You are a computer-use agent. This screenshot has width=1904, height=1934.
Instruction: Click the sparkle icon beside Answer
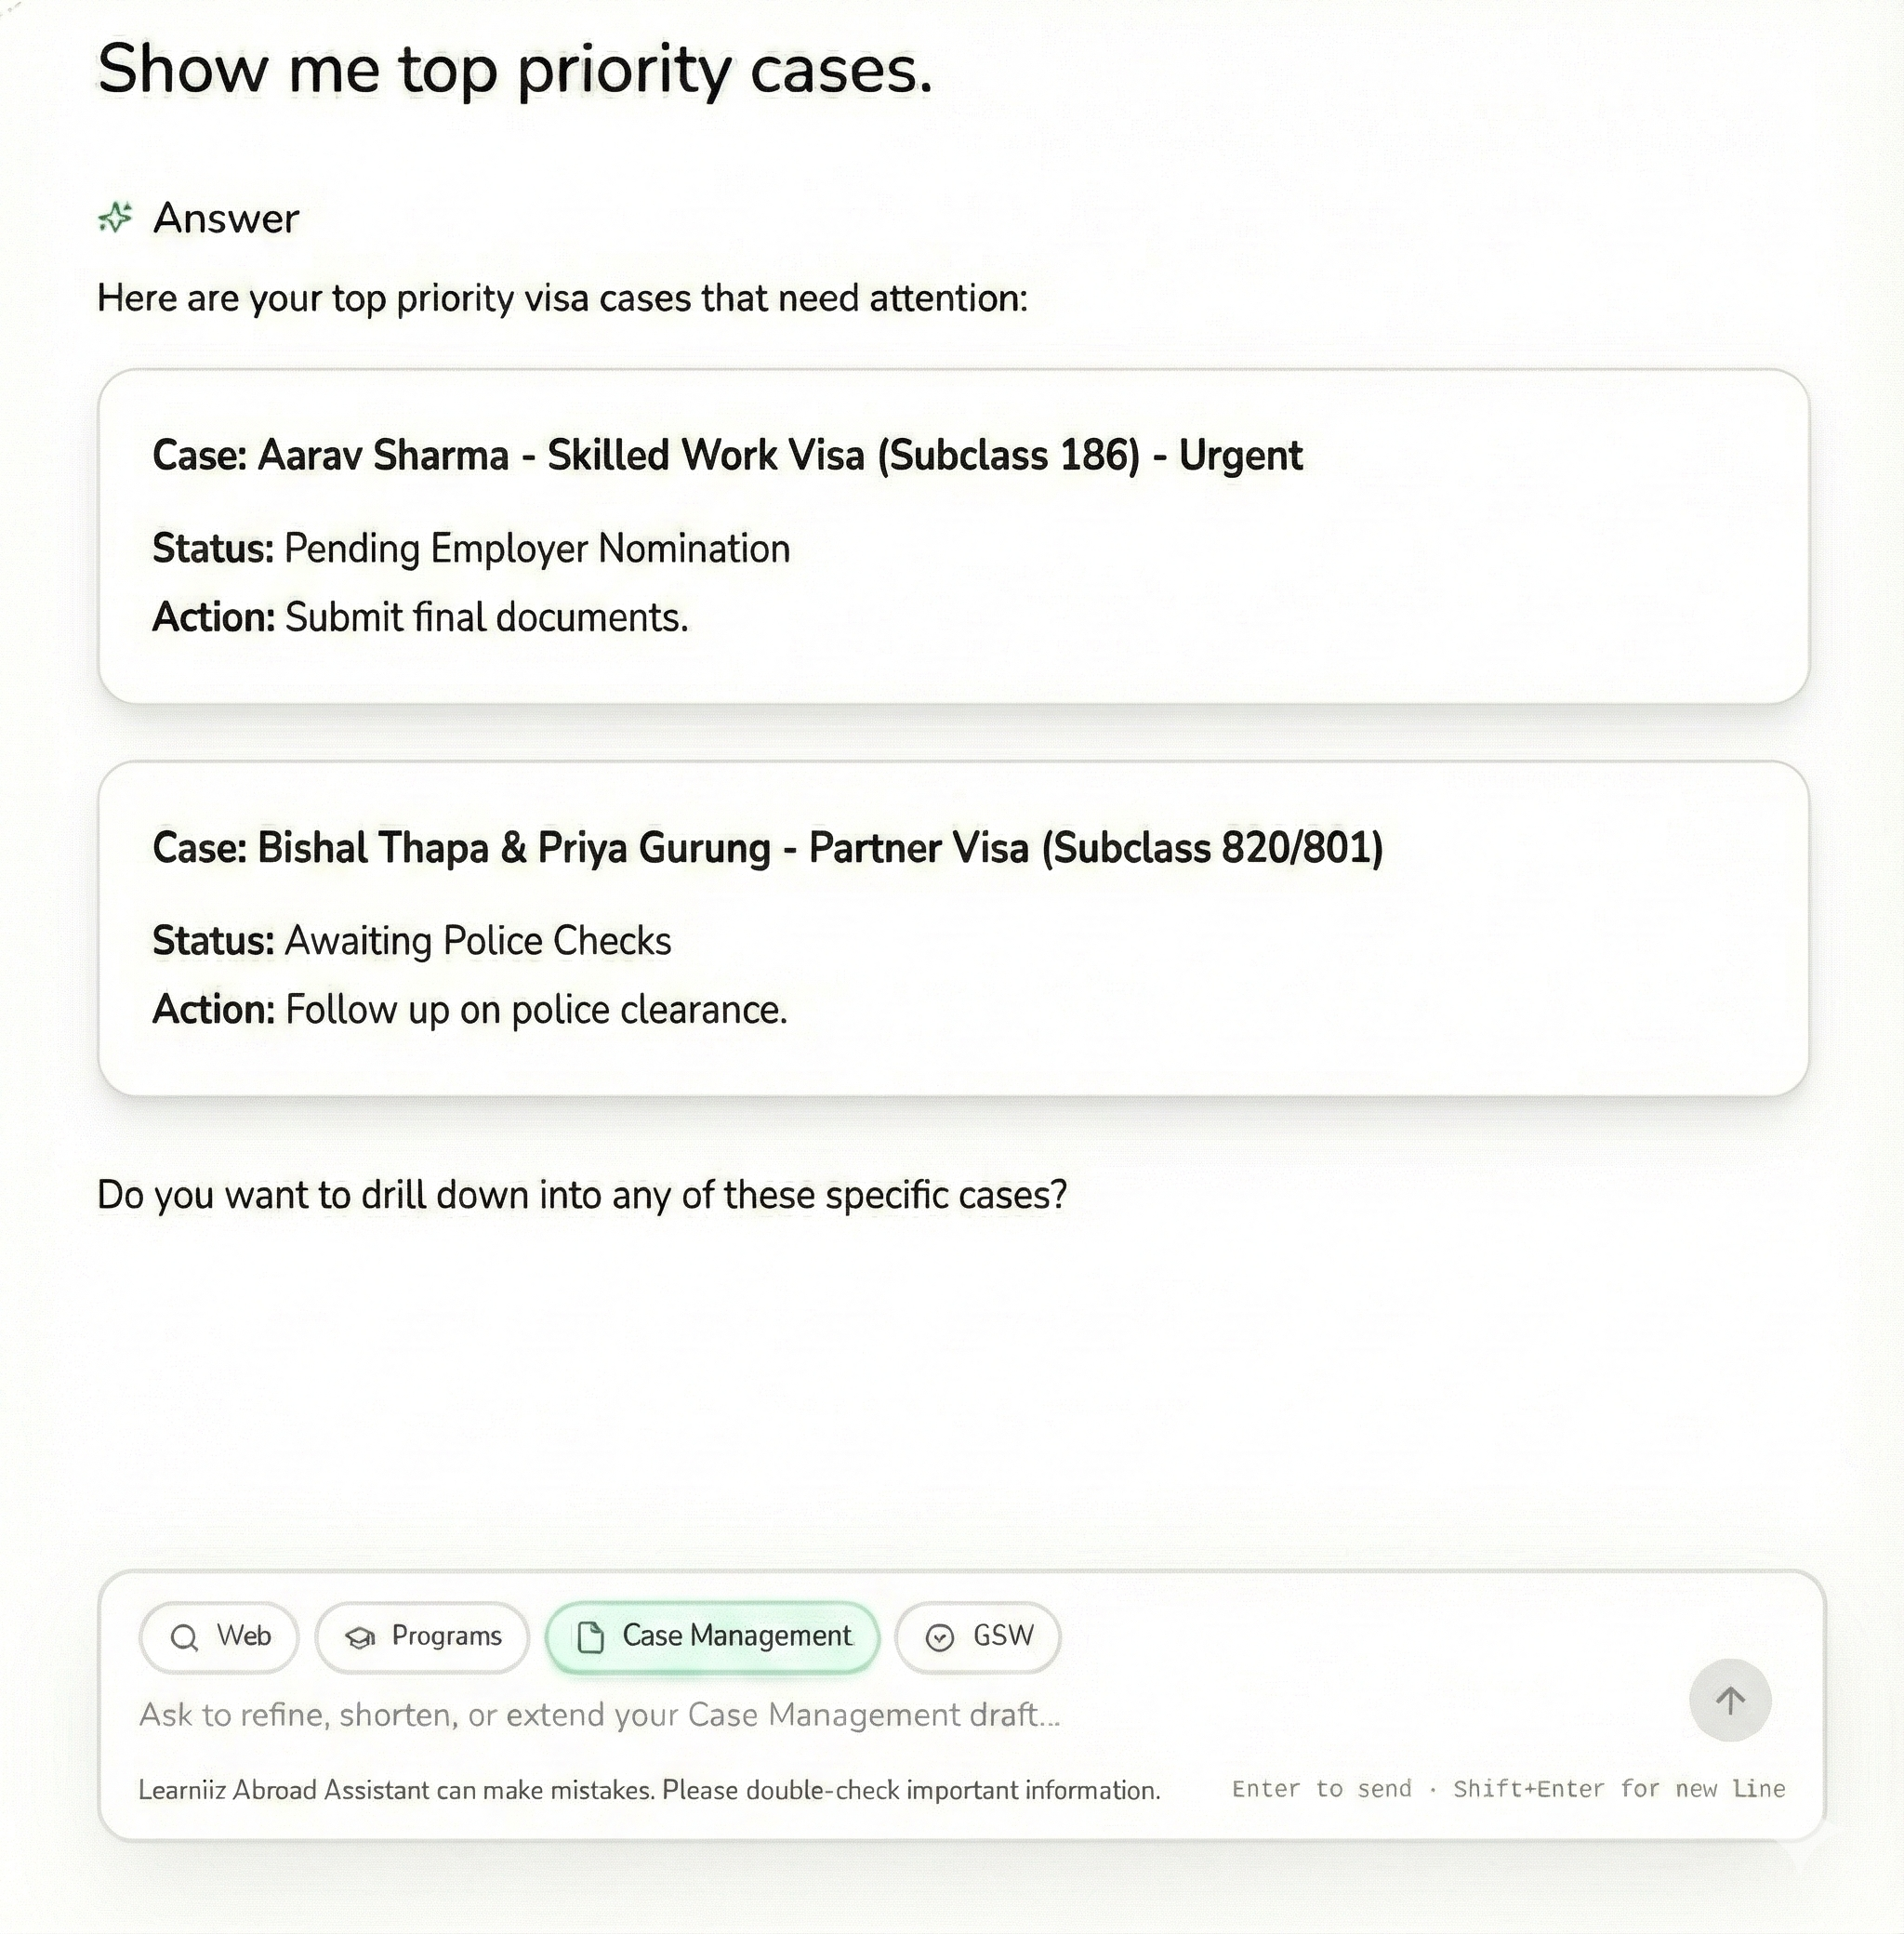click(x=116, y=217)
